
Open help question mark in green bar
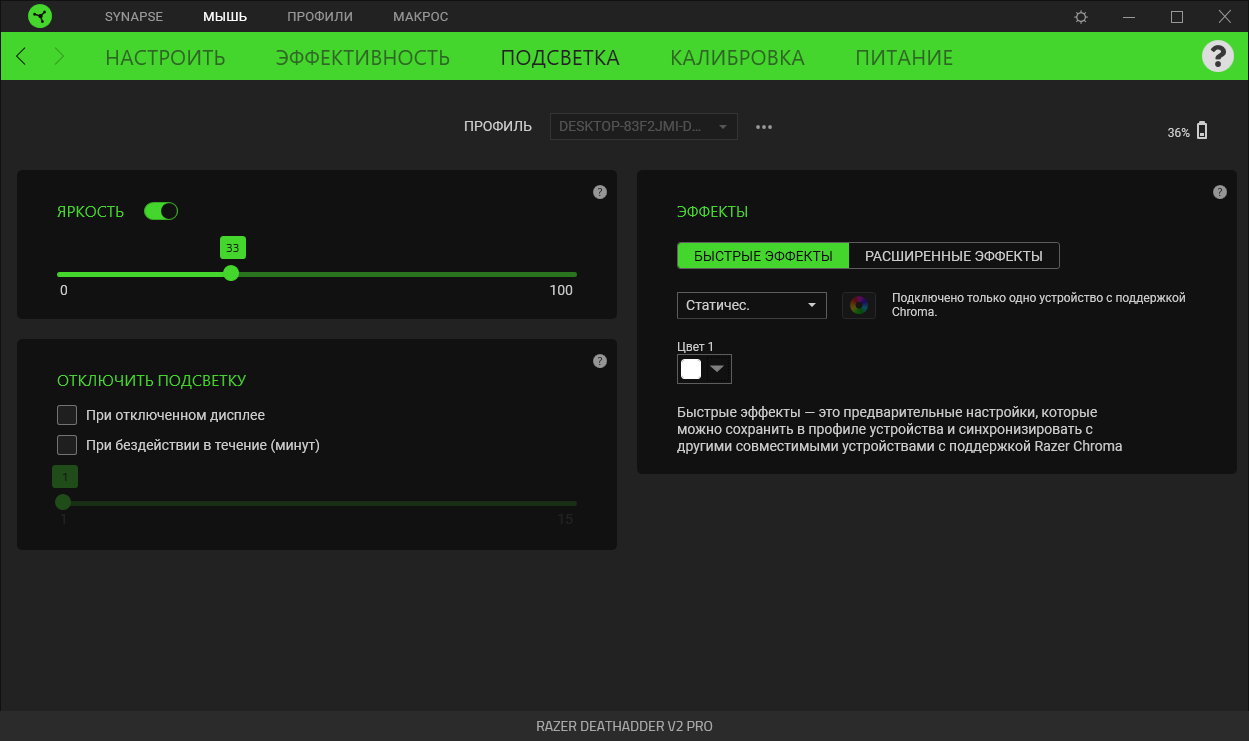[x=1217, y=56]
